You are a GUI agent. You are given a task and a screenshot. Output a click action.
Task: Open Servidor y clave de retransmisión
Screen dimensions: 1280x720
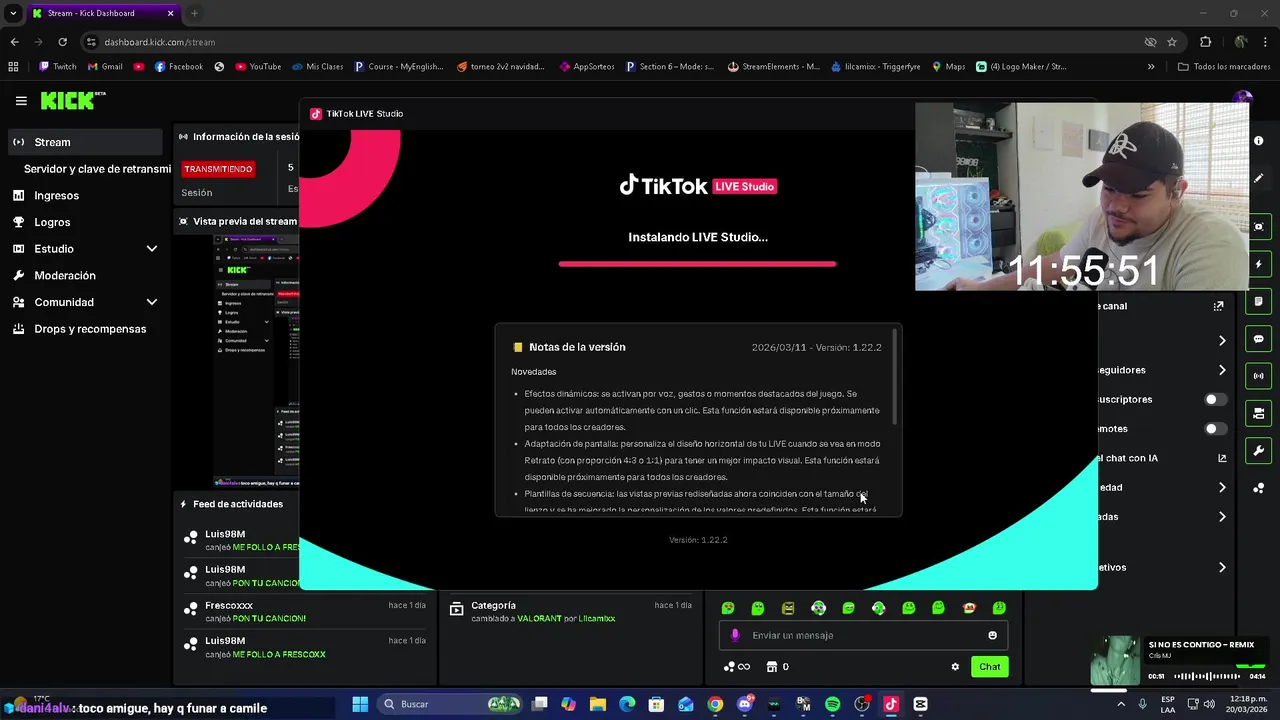(x=97, y=169)
